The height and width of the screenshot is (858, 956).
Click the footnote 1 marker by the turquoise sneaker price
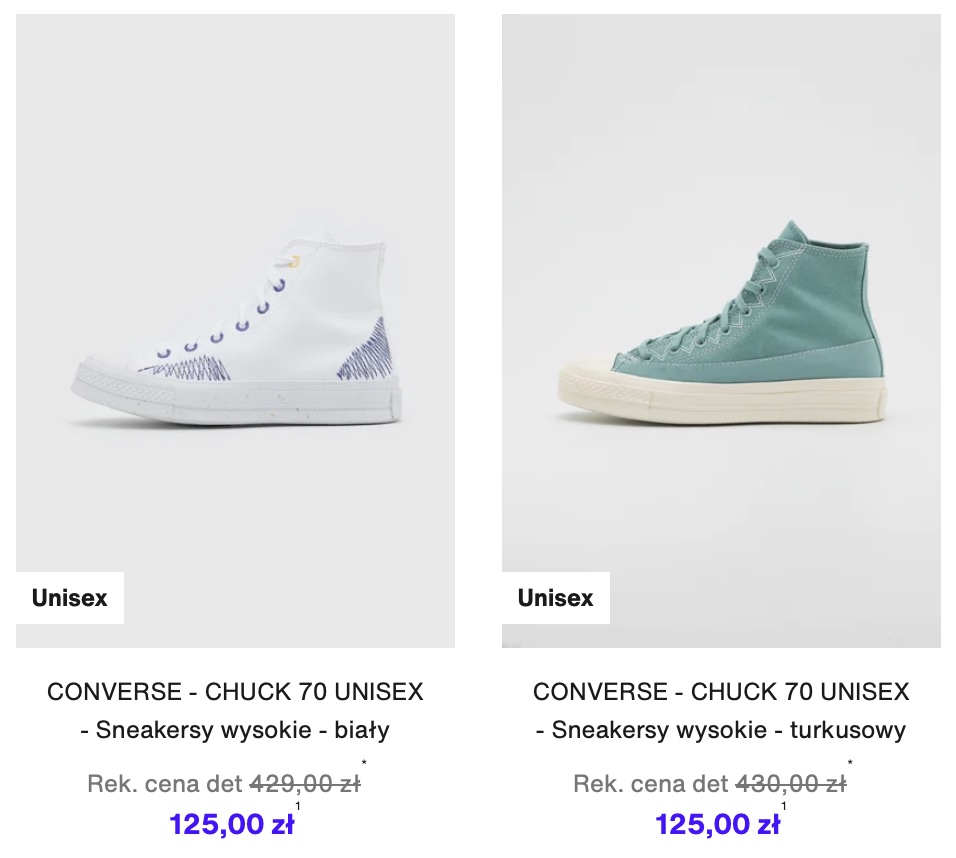click(x=783, y=806)
